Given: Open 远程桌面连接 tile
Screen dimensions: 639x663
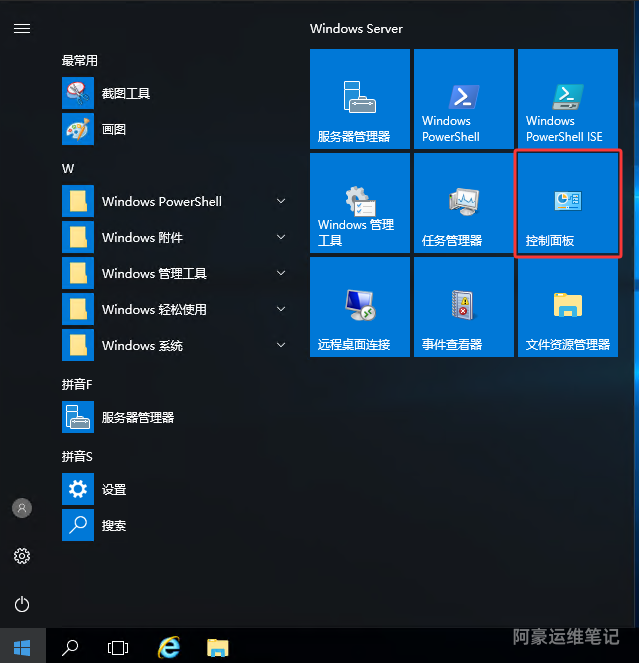Looking at the screenshot, I should click(360, 307).
